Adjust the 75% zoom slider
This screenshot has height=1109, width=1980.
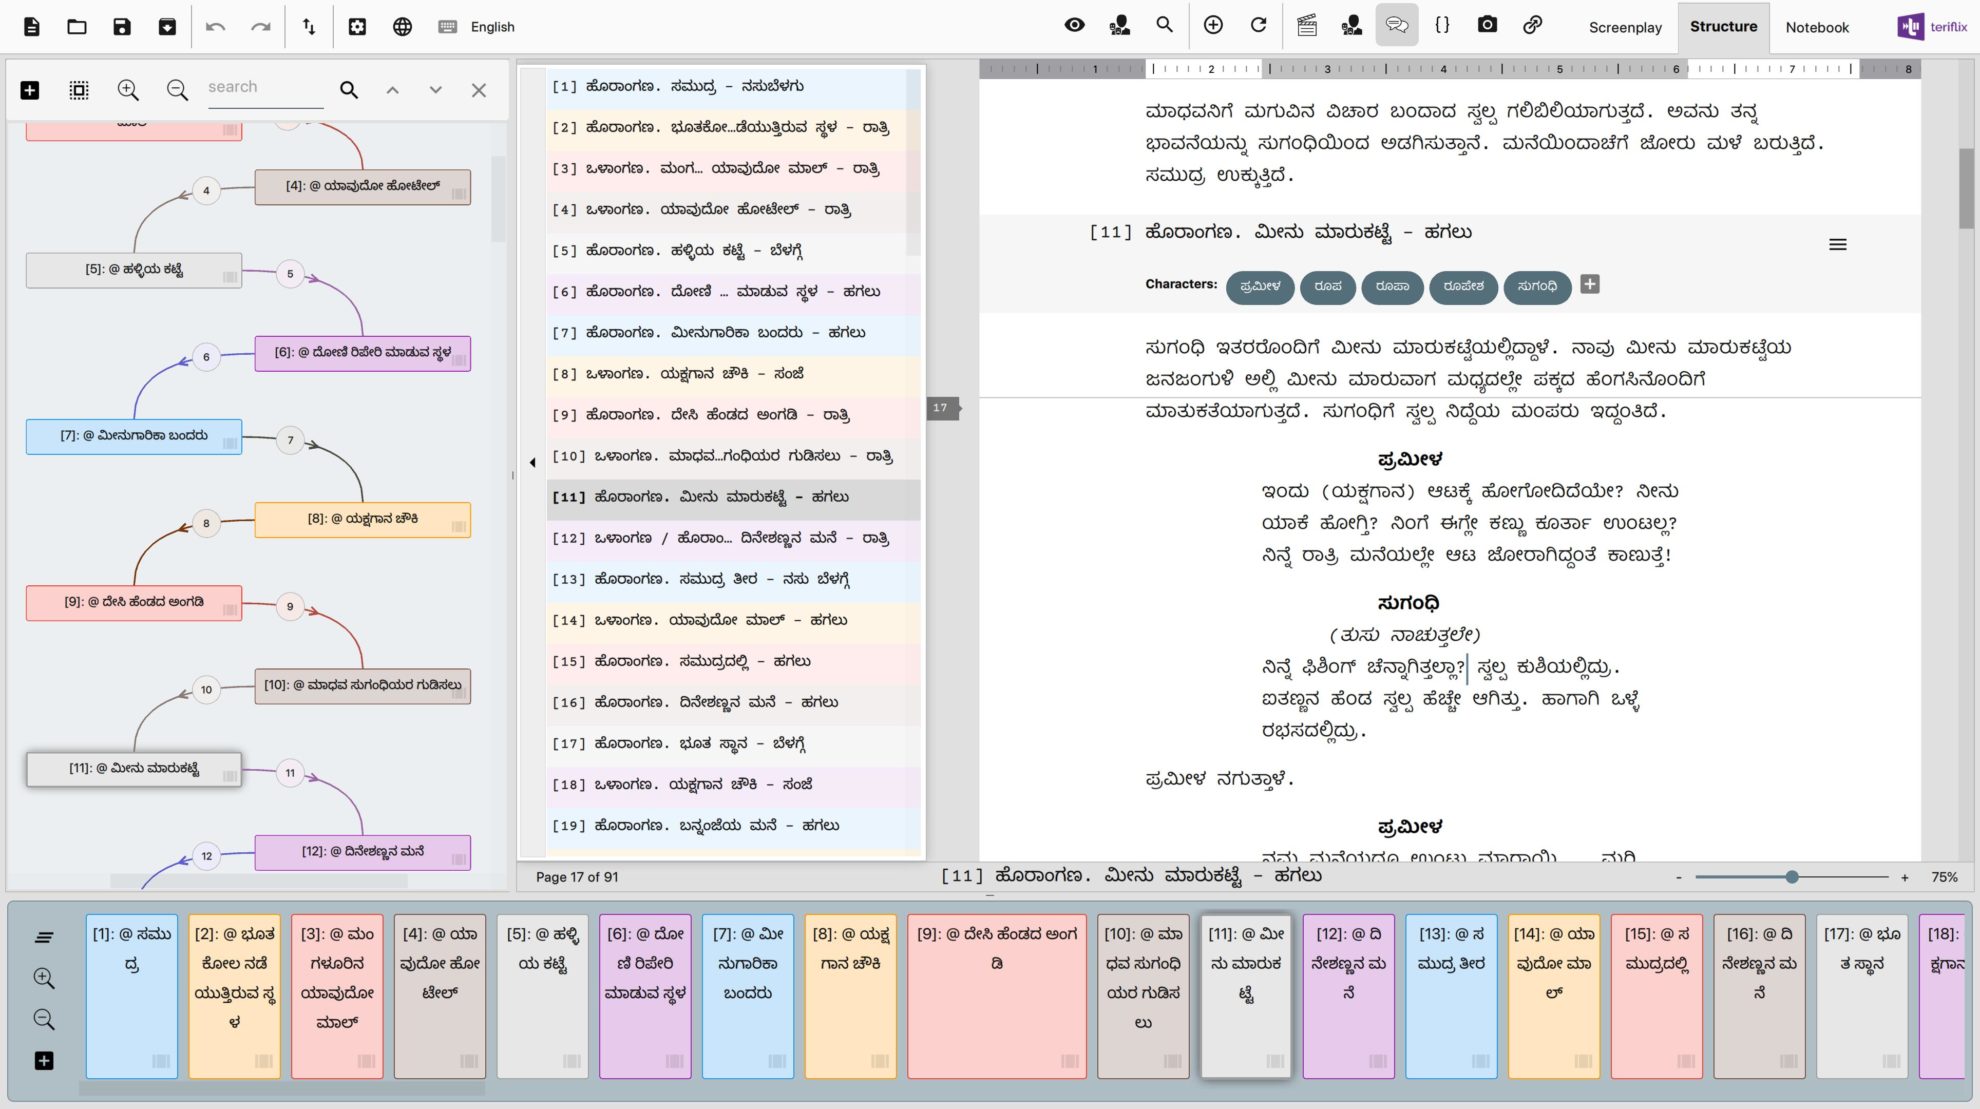pyautogui.click(x=1790, y=877)
